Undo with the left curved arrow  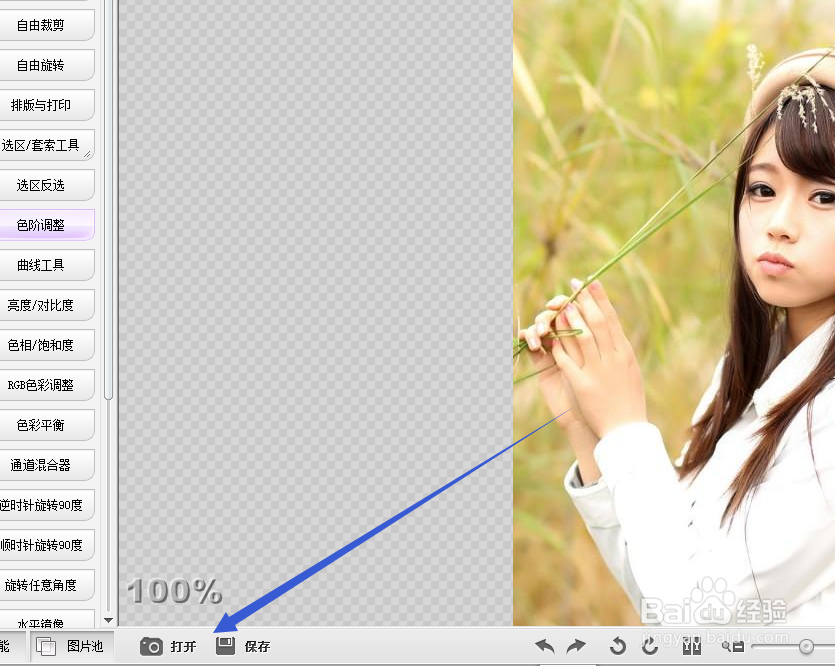point(545,646)
